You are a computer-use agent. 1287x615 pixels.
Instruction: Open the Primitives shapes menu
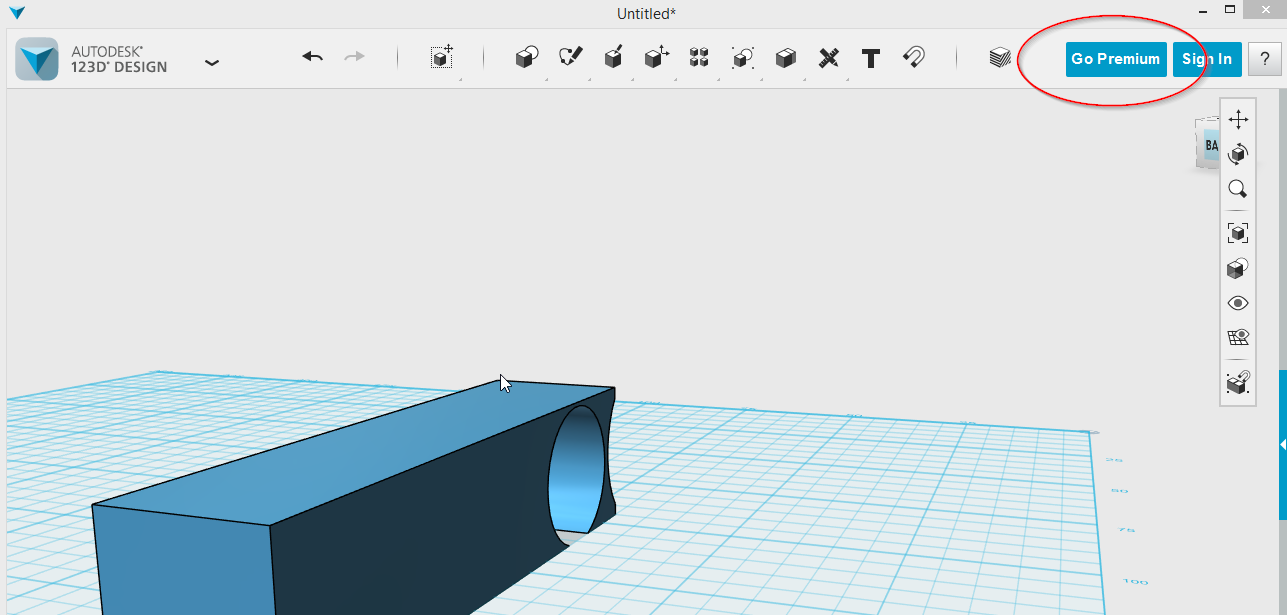click(527, 58)
